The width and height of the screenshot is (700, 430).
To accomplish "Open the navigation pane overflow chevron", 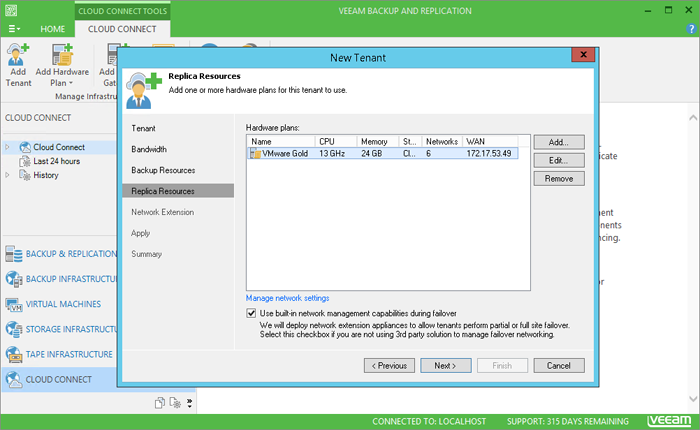I will click(189, 403).
